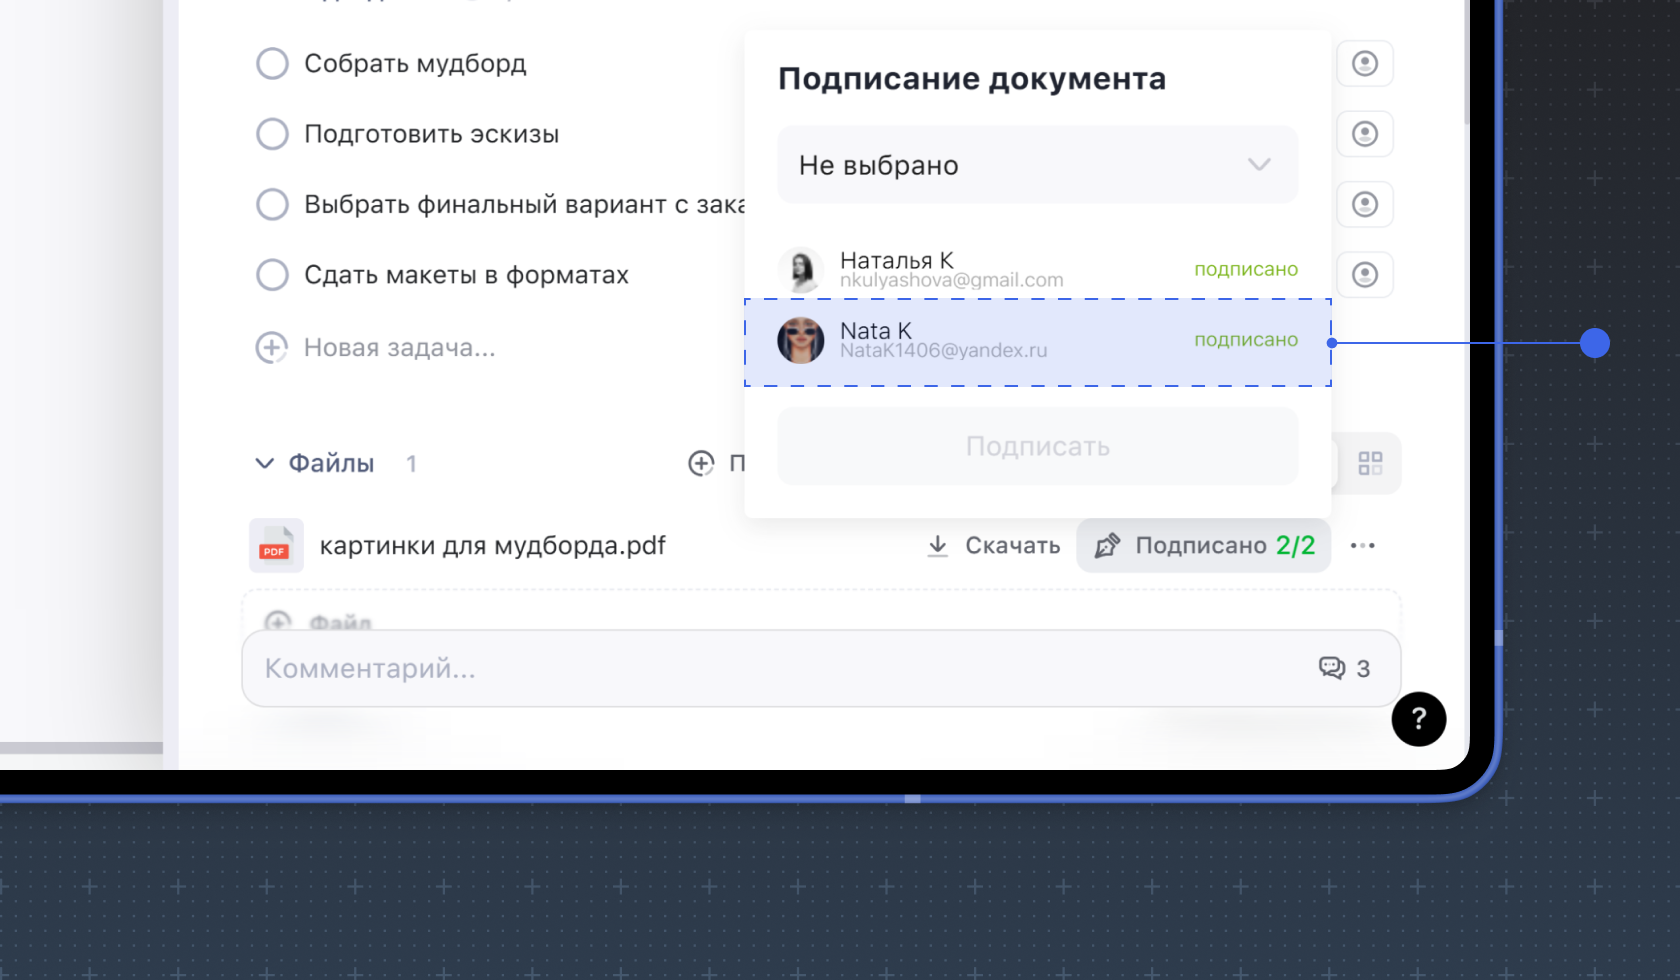Open more options for the PDF file
Screen dimensions: 1680x980
(x=1362, y=546)
